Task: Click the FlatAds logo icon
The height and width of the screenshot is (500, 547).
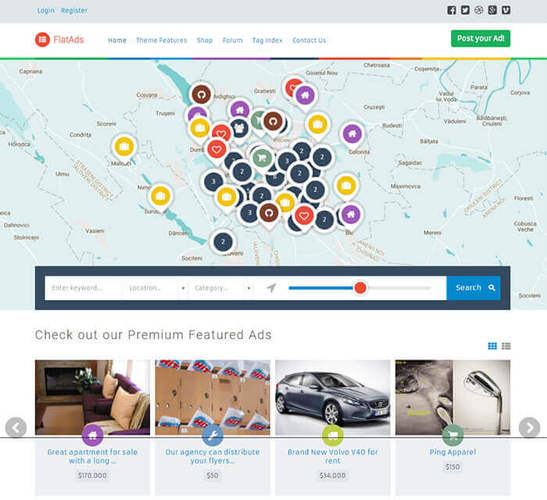Action: click(x=43, y=39)
